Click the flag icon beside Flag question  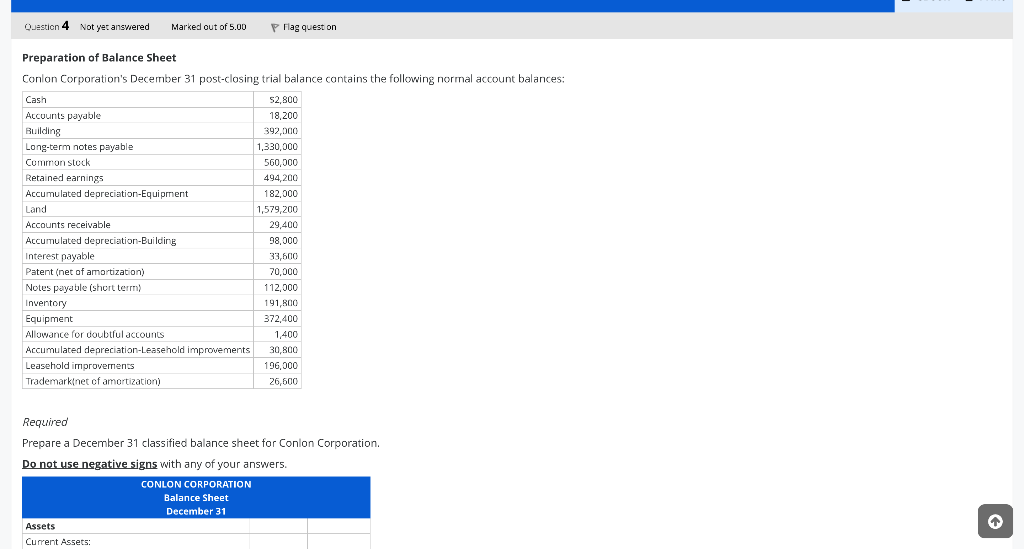(275, 27)
